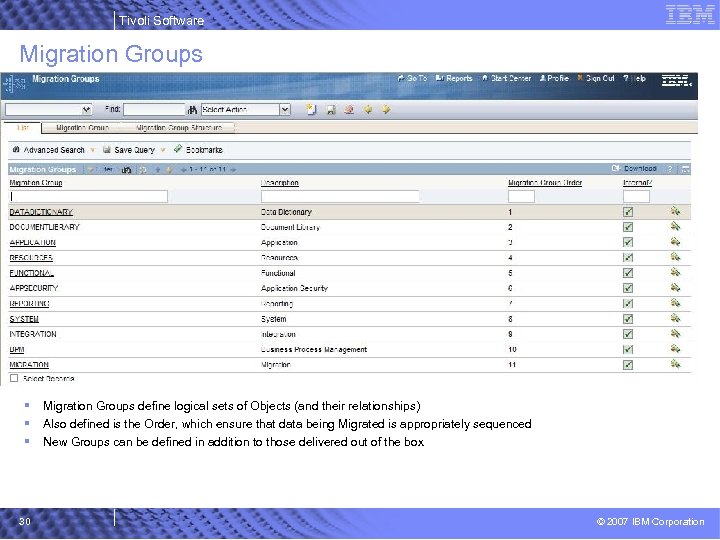Click the row action icon for INTEGRATION
Screen dimensions: 720x540
pos(675,333)
